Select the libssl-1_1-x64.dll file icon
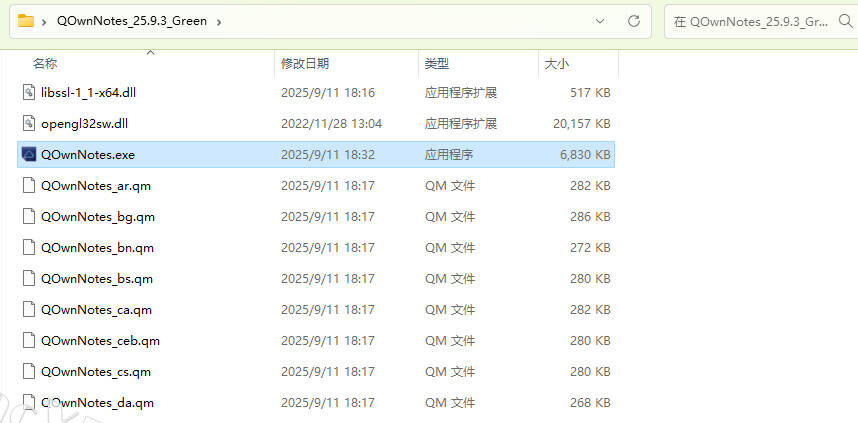 click(28, 92)
